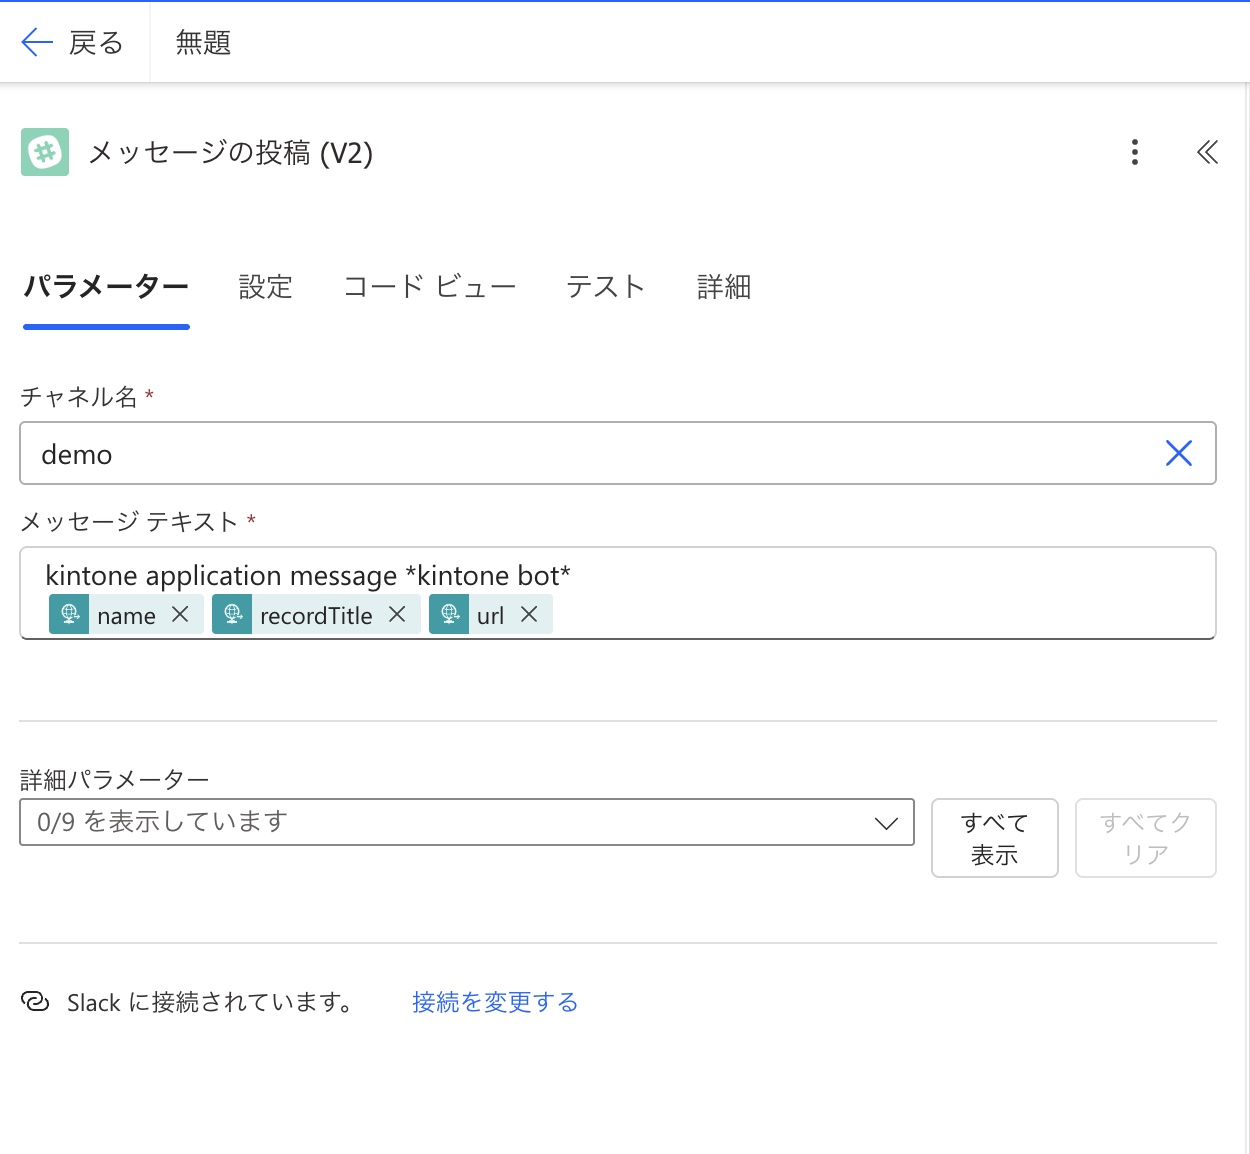Open the コード ビュー tab
This screenshot has height=1154, width=1250.
[430, 287]
